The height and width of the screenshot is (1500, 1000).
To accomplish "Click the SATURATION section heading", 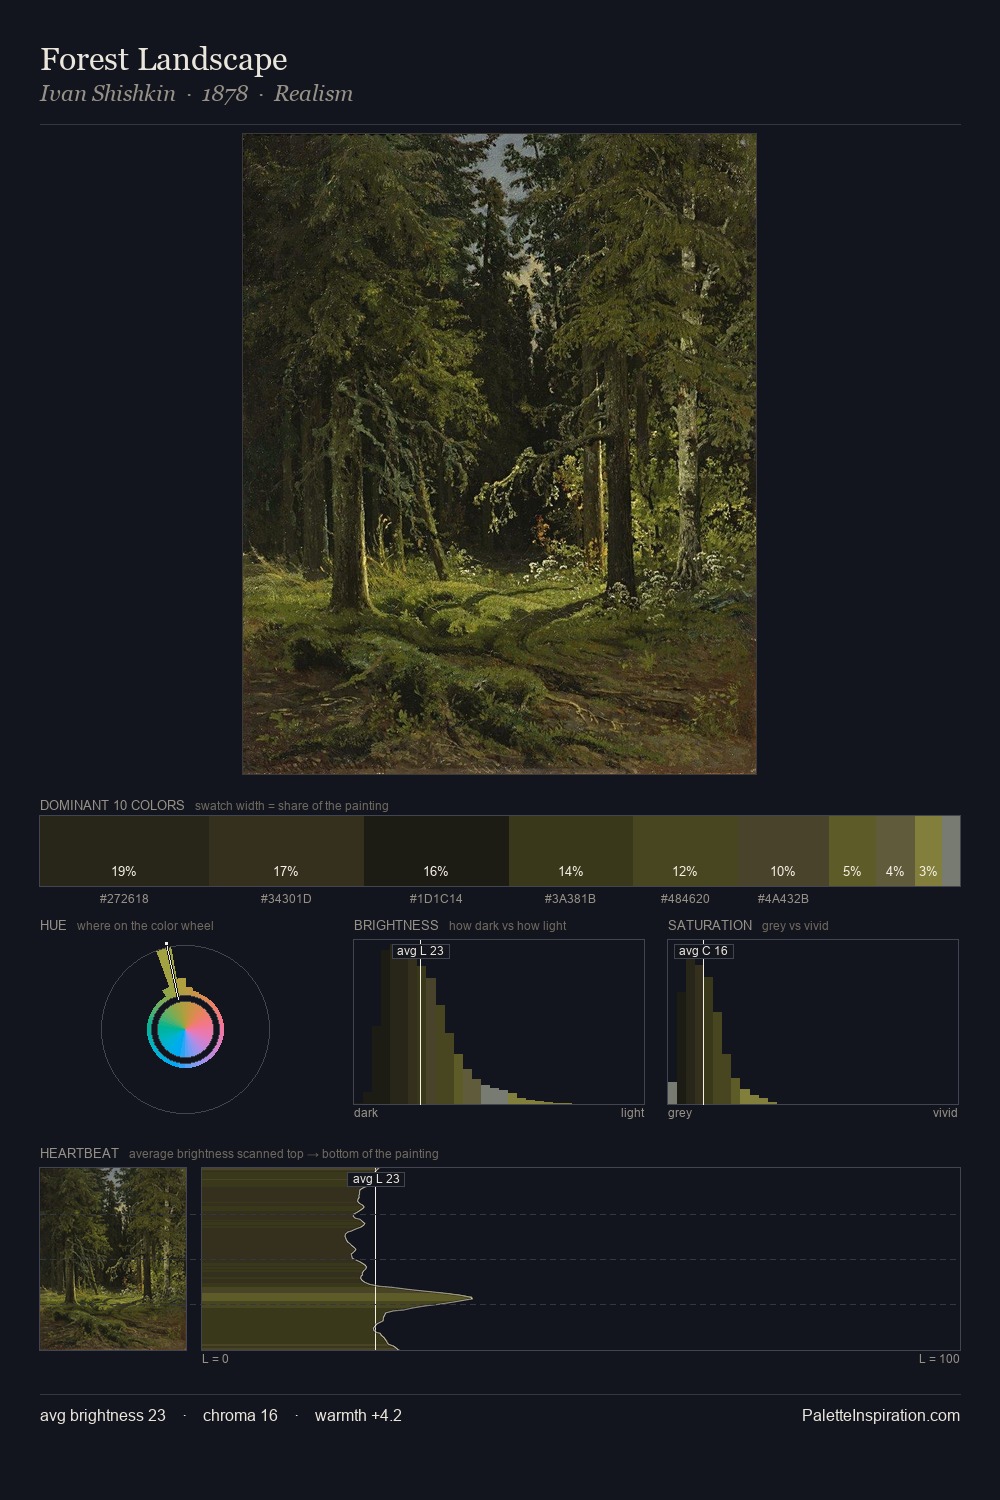I will (710, 925).
